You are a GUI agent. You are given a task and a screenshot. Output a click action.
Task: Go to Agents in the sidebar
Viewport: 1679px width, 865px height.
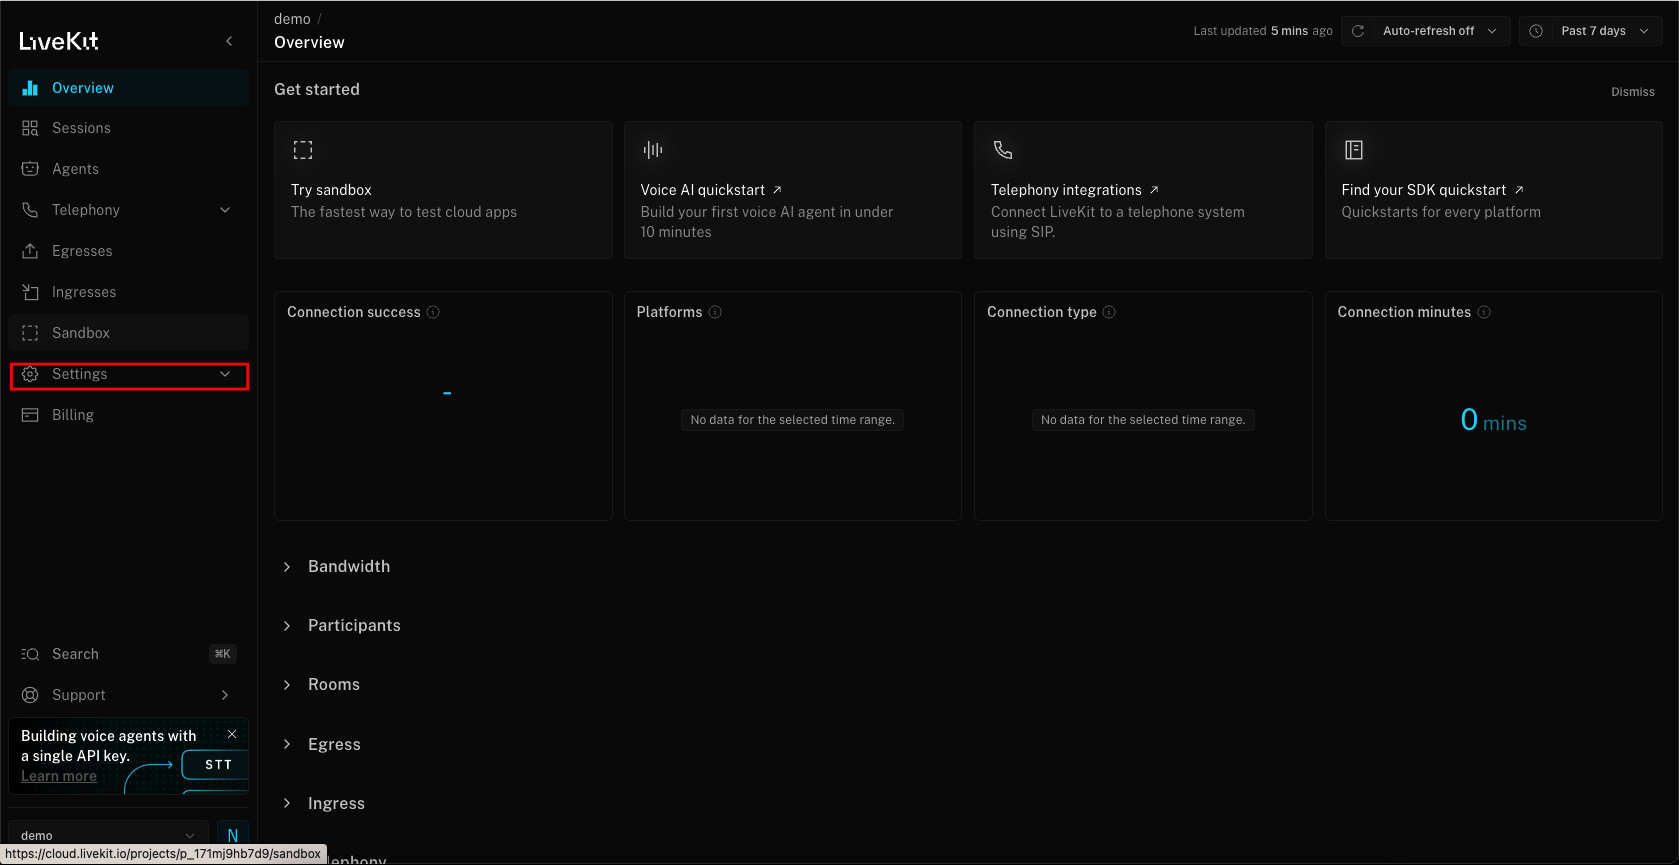(x=75, y=169)
